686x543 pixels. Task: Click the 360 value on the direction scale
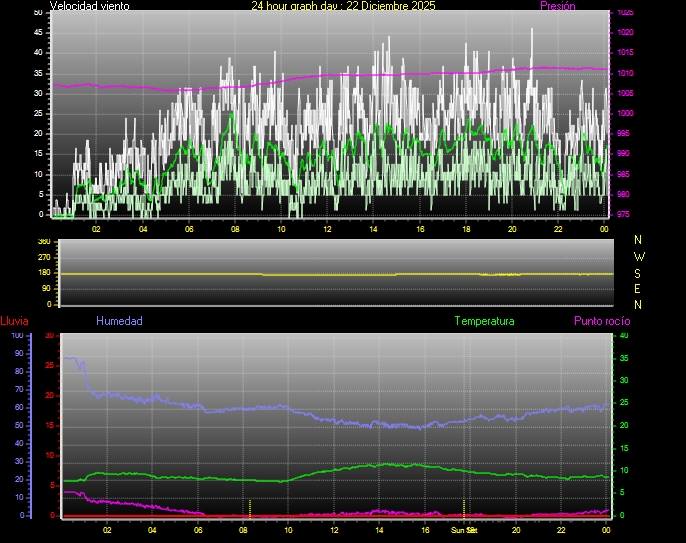click(x=43, y=242)
